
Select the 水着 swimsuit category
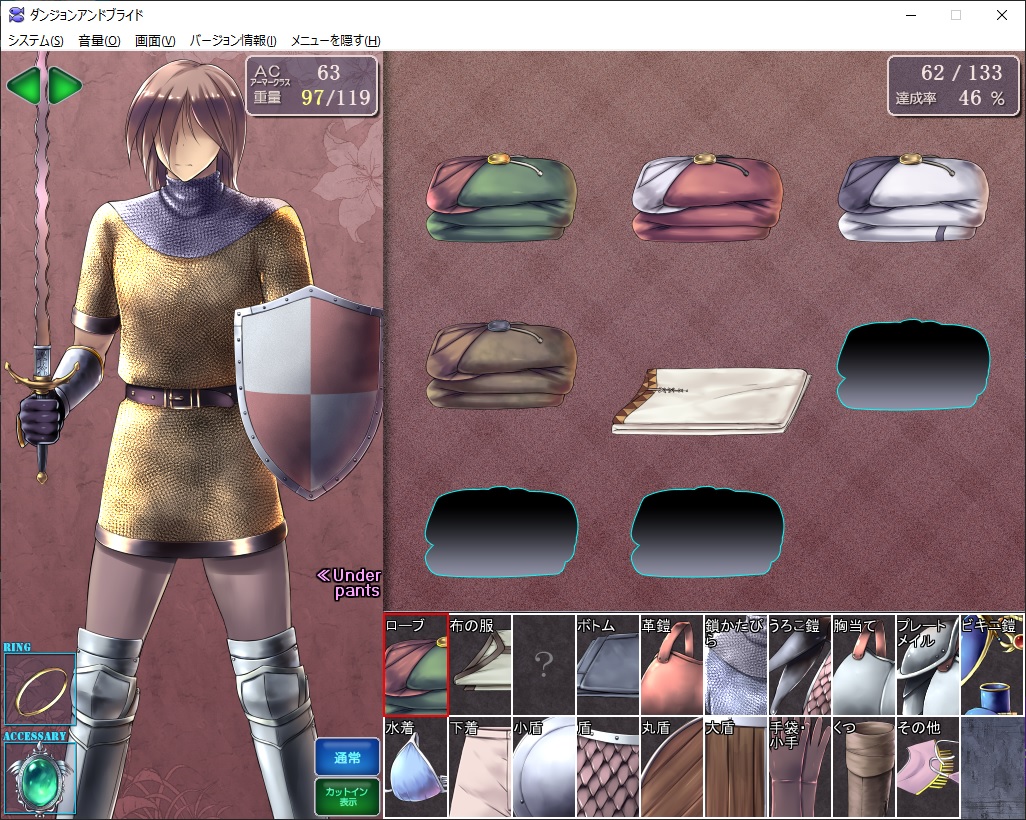point(416,767)
